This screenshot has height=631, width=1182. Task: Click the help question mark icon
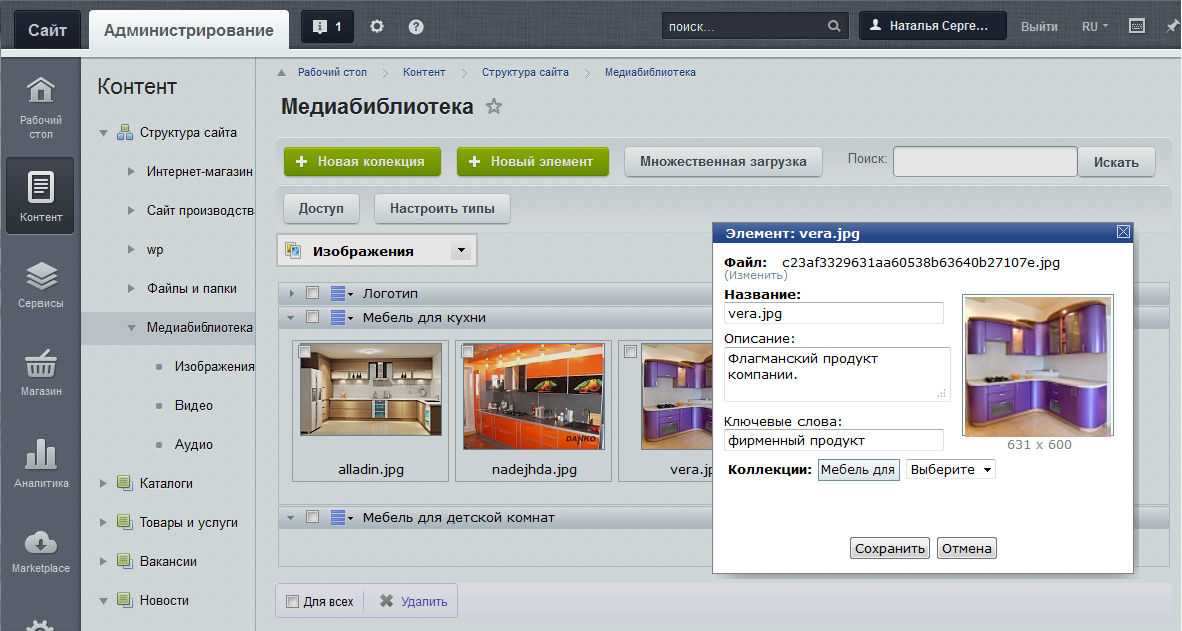[416, 27]
